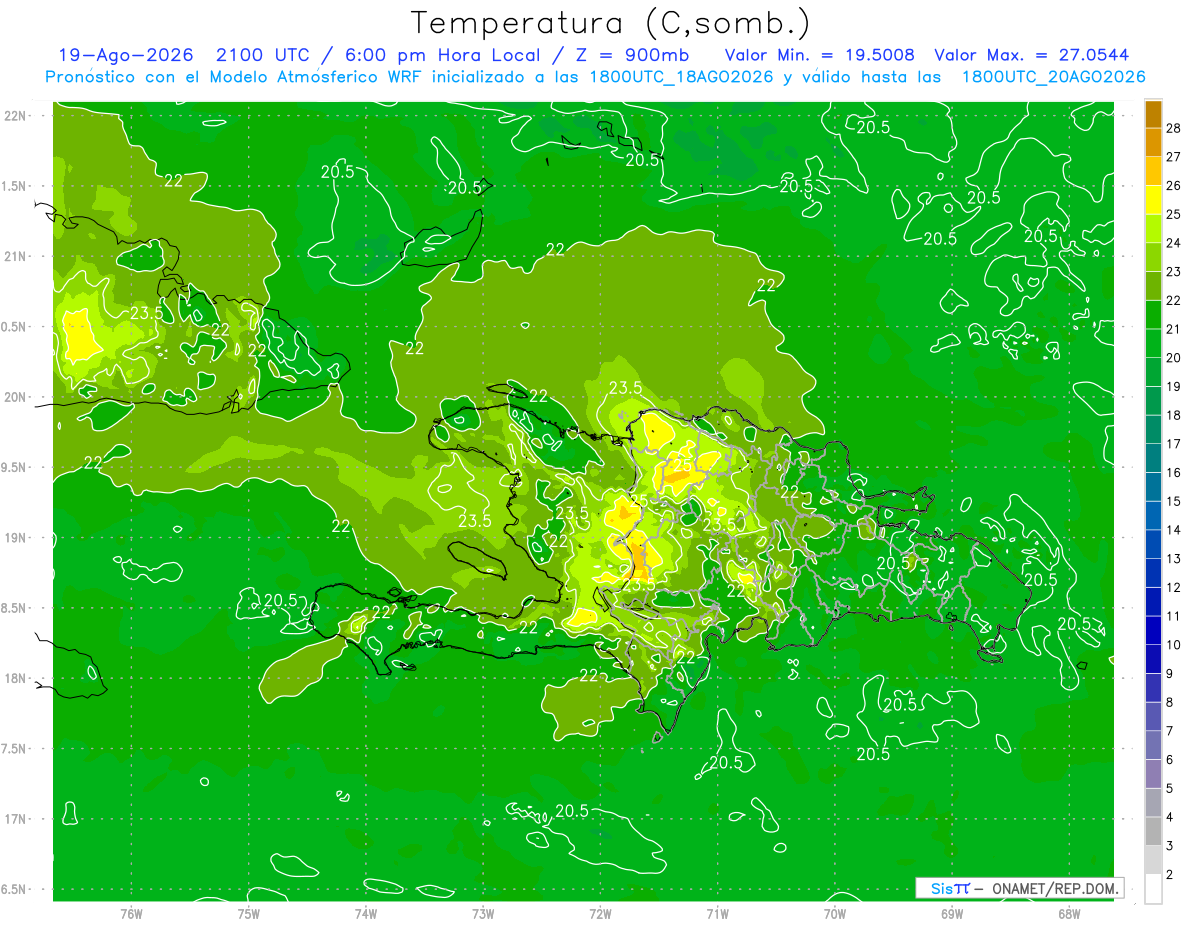Click the '17N' latitude axis label

point(16,819)
